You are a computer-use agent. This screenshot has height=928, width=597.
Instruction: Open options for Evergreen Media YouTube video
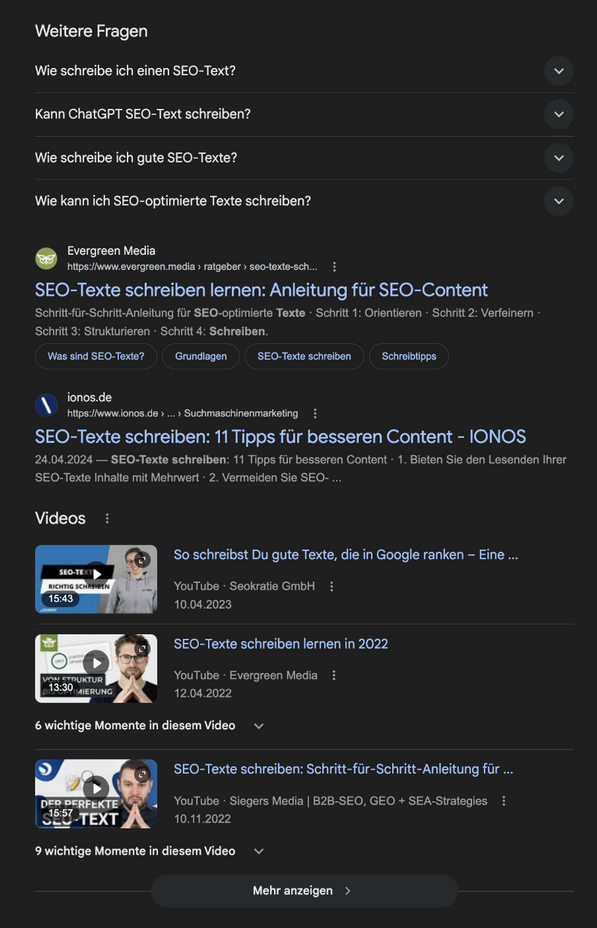334,675
